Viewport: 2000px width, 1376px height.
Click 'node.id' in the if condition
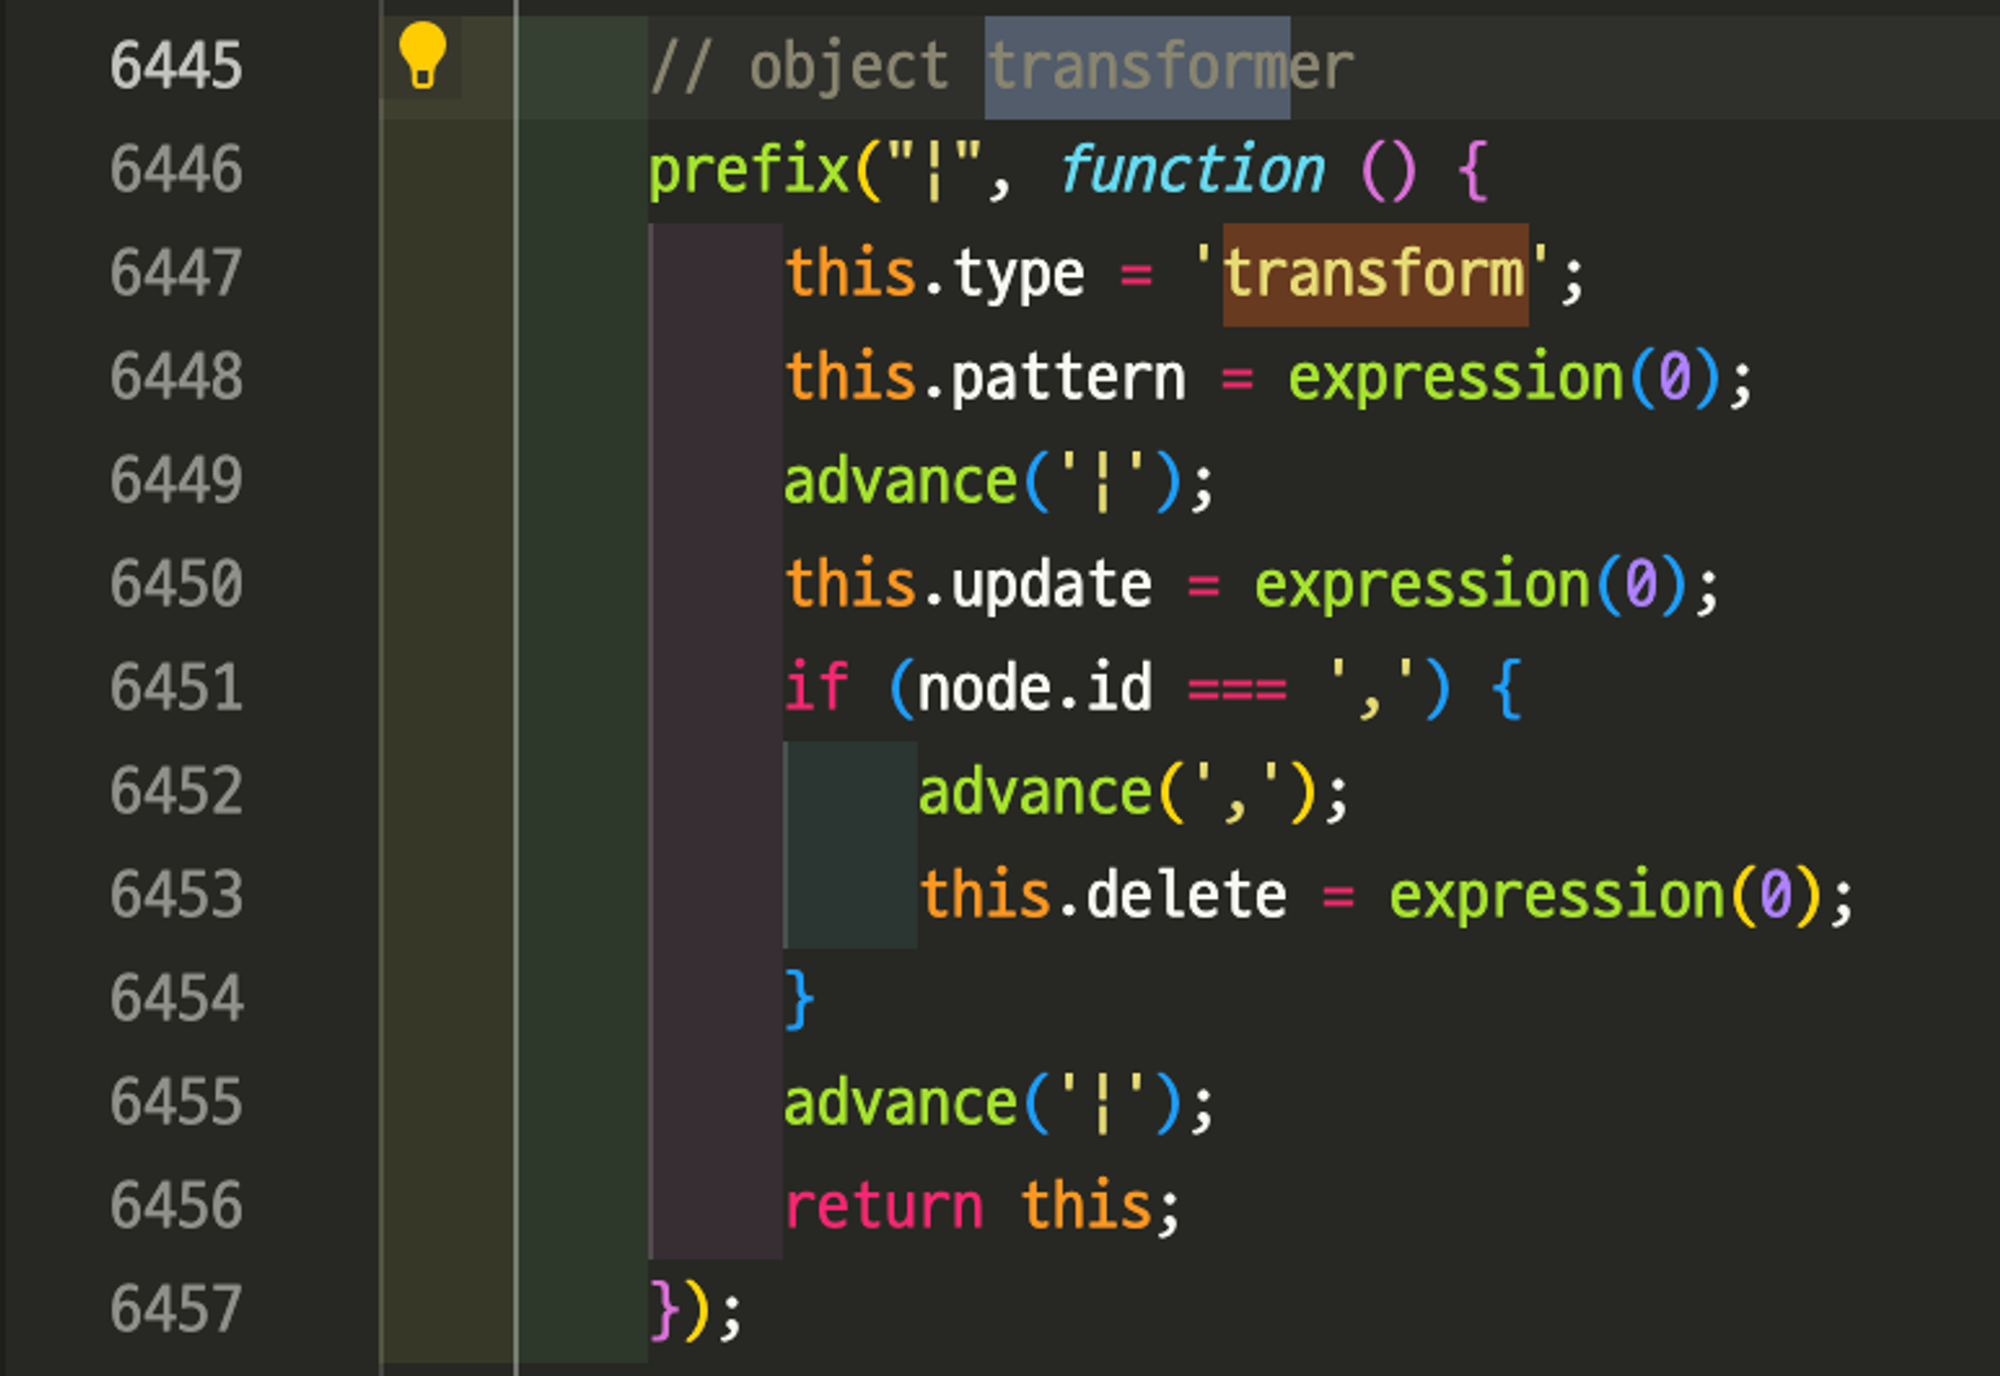click(x=1034, y=688)
